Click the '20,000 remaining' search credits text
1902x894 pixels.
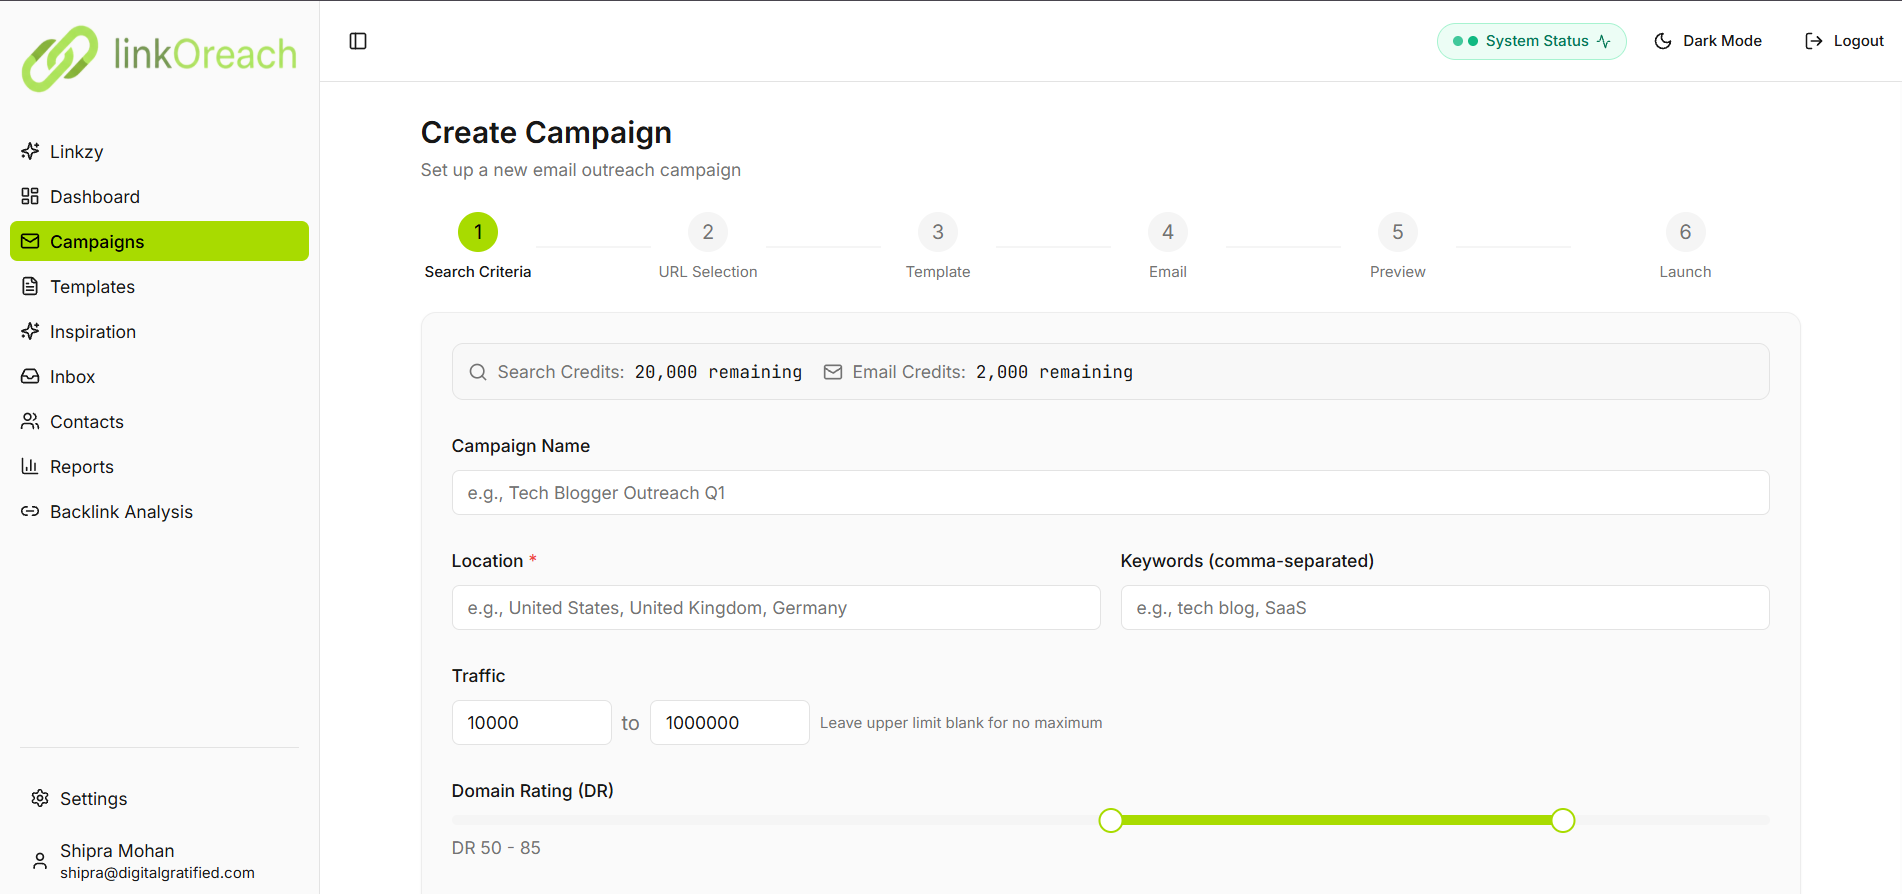point(718,372)
